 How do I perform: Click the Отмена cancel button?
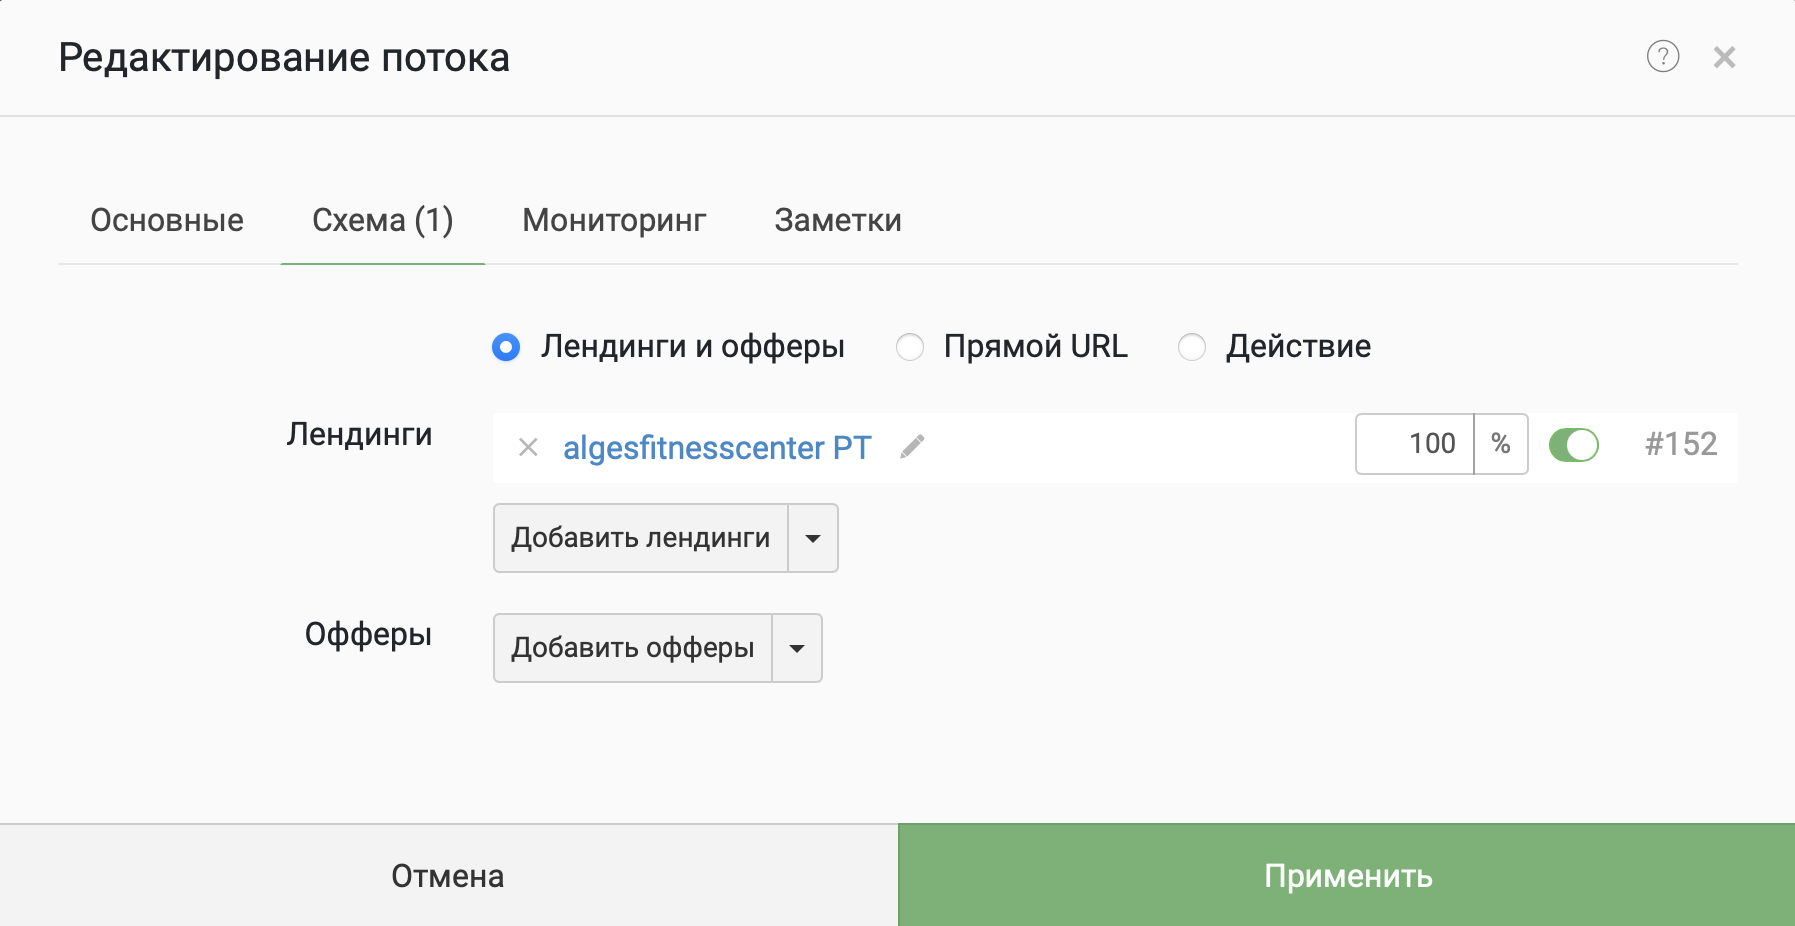pos(448,876)
